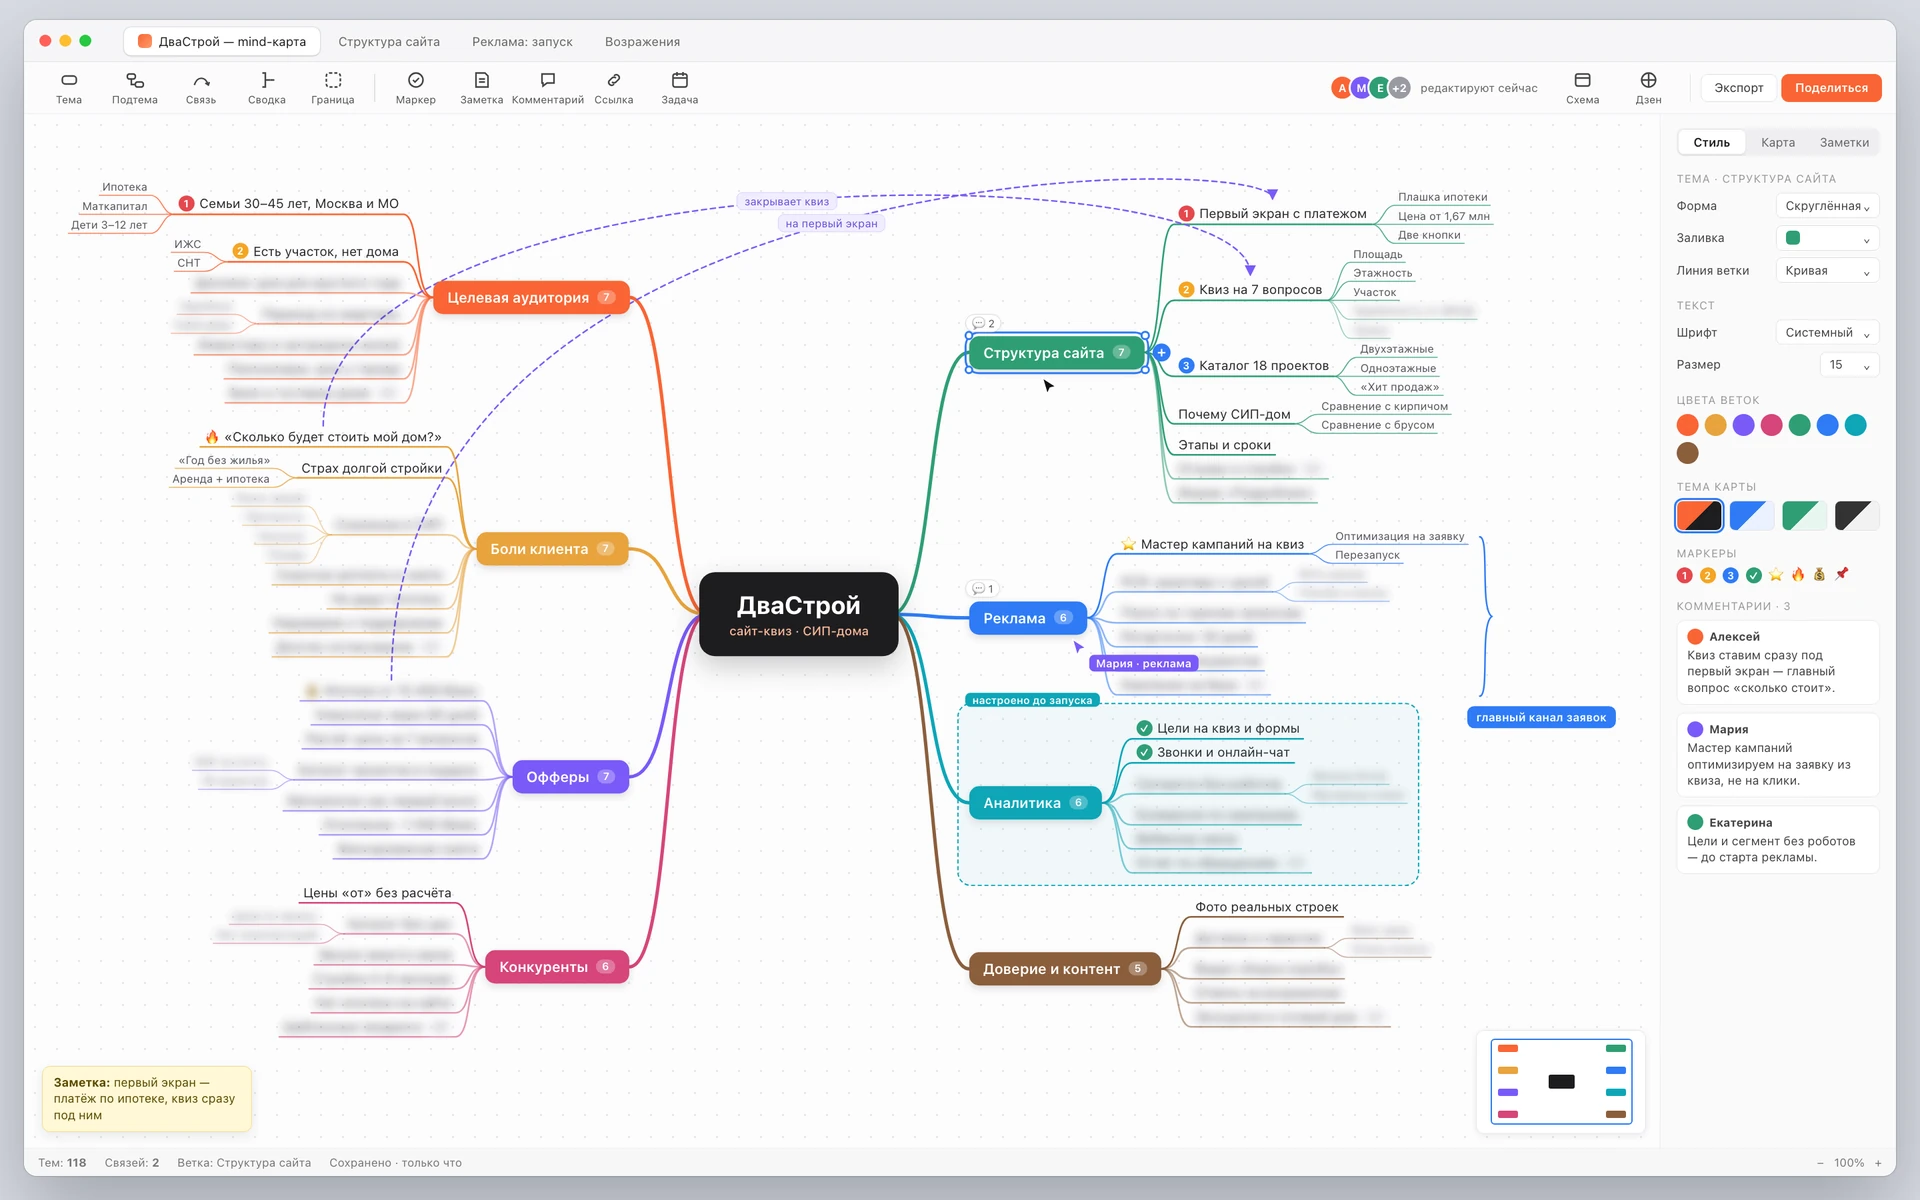
Task: Pick the brown branch color swatch
Action: pyautogui.click(x=1687, y=453)
